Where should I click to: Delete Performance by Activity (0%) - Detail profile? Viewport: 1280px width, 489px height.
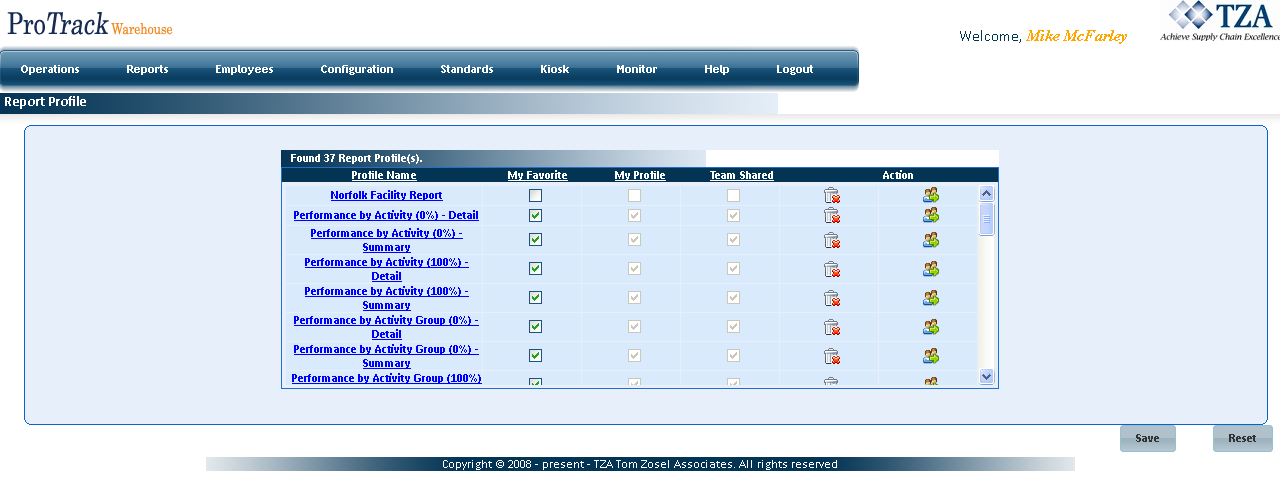coord(831,216)
